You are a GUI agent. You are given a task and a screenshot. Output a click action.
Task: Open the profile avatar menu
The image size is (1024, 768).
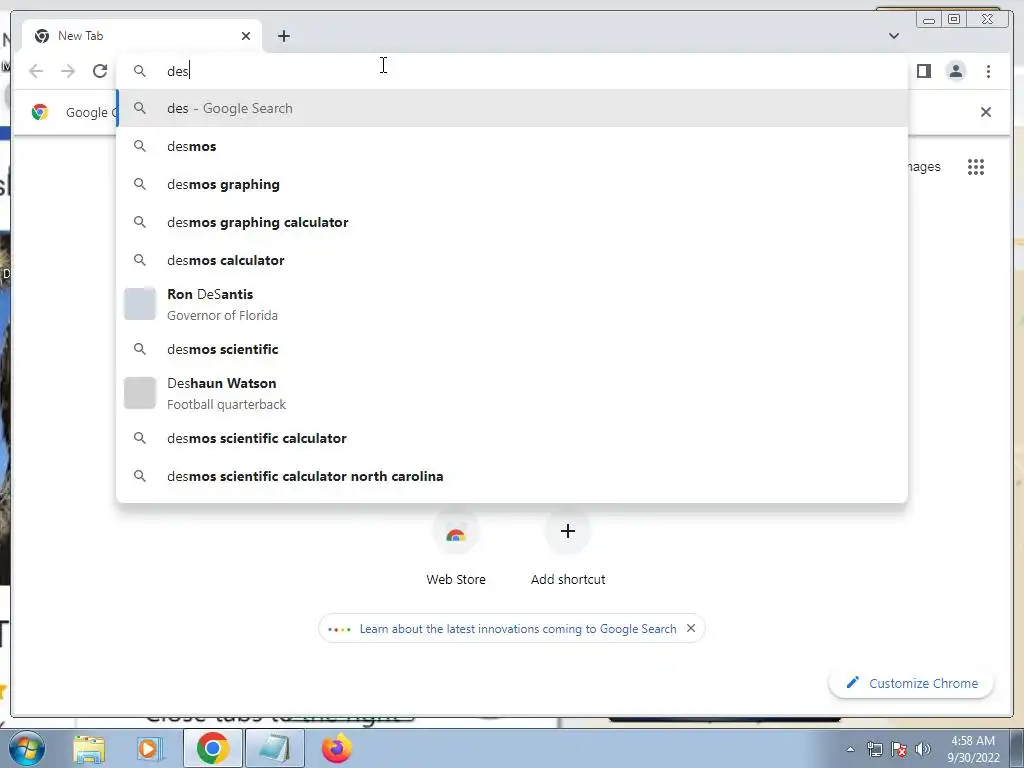click(955, 71)
